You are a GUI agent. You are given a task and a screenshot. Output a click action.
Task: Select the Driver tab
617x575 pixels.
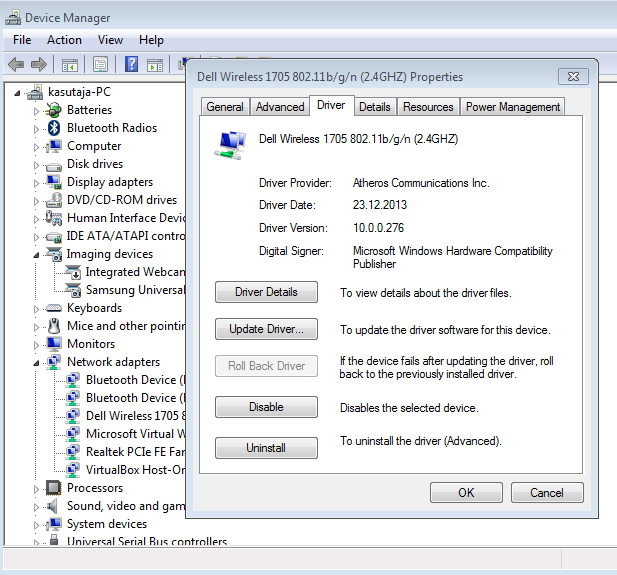pos(331,105)
